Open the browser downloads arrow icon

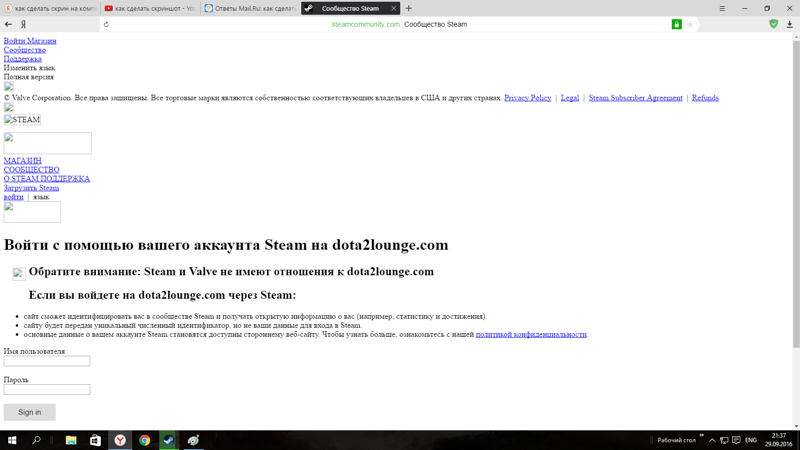pyautogui.click(x=789, y=24)
